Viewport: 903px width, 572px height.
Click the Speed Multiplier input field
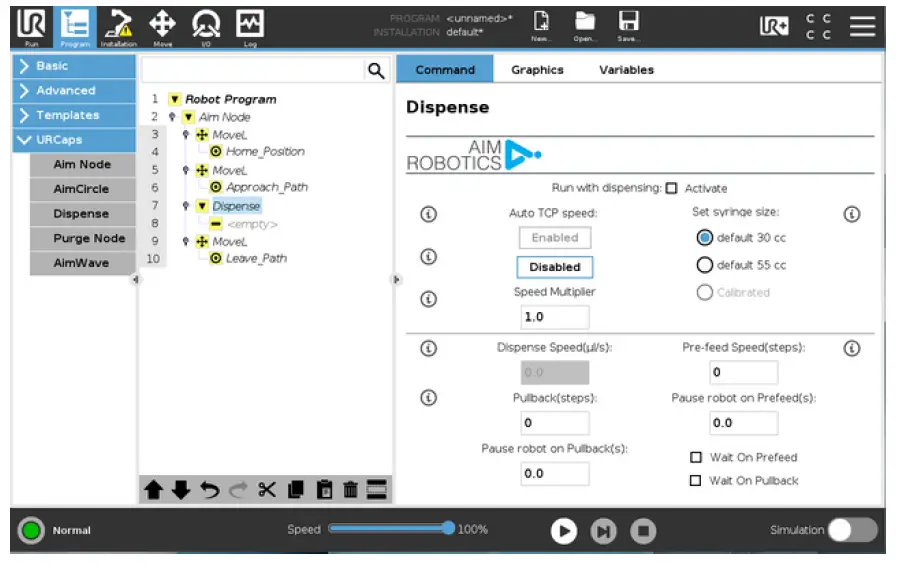(555, 317)
